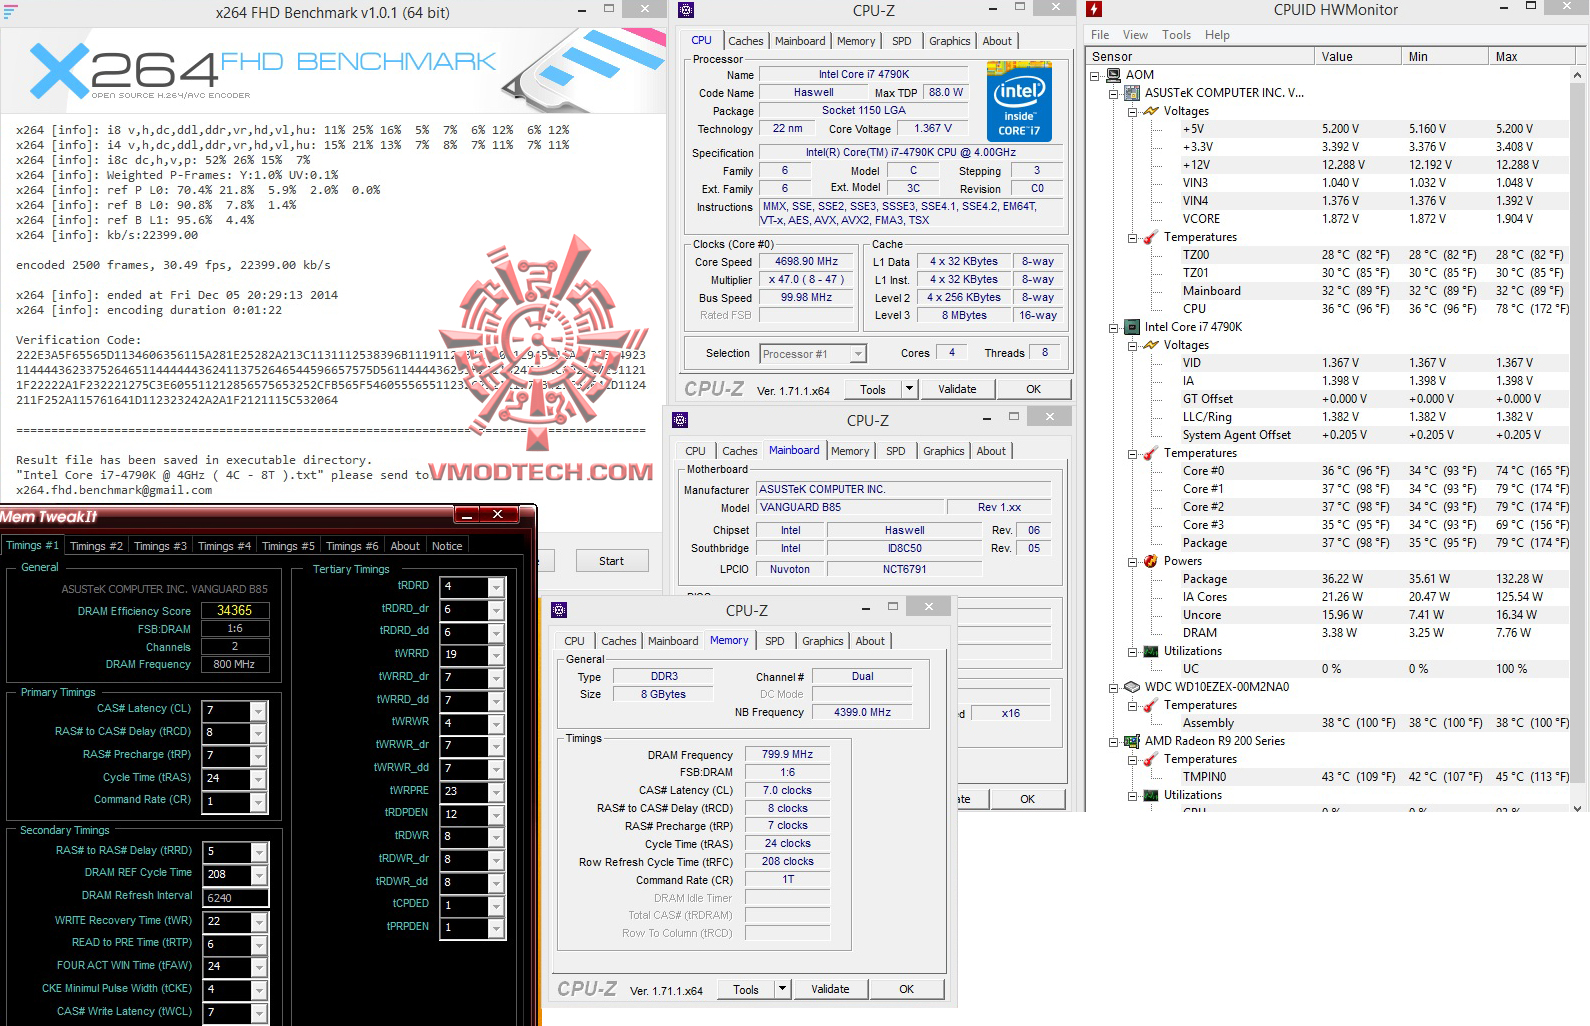Viewport: 1590px width, 1026px height.
Task: Click the ASUSTeK motherboard icon in HWMonitor
Action: point(1132,93)
